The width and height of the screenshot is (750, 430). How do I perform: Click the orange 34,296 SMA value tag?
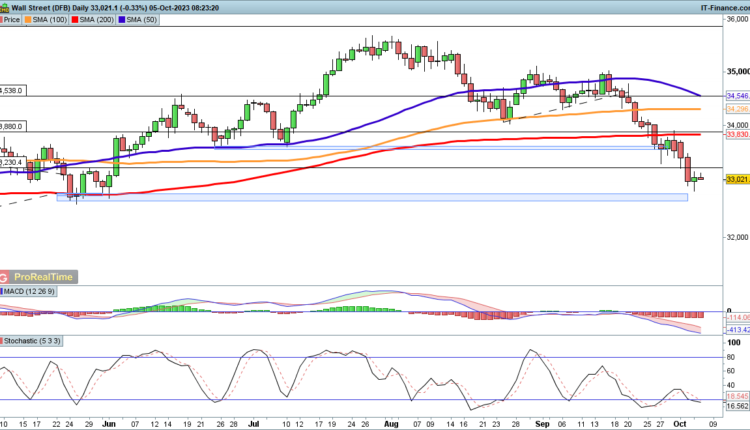coord(736,108)
